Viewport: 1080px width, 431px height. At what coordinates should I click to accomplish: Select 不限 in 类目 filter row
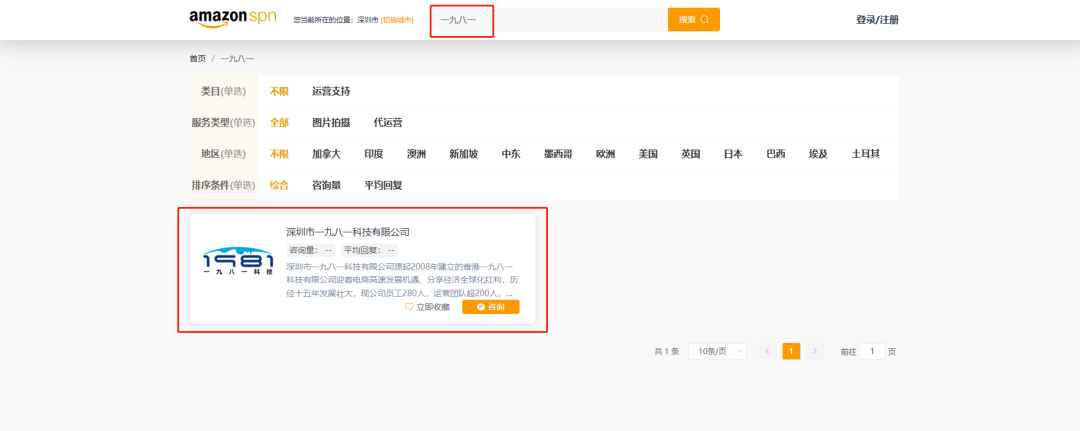[x=279, y=91]
